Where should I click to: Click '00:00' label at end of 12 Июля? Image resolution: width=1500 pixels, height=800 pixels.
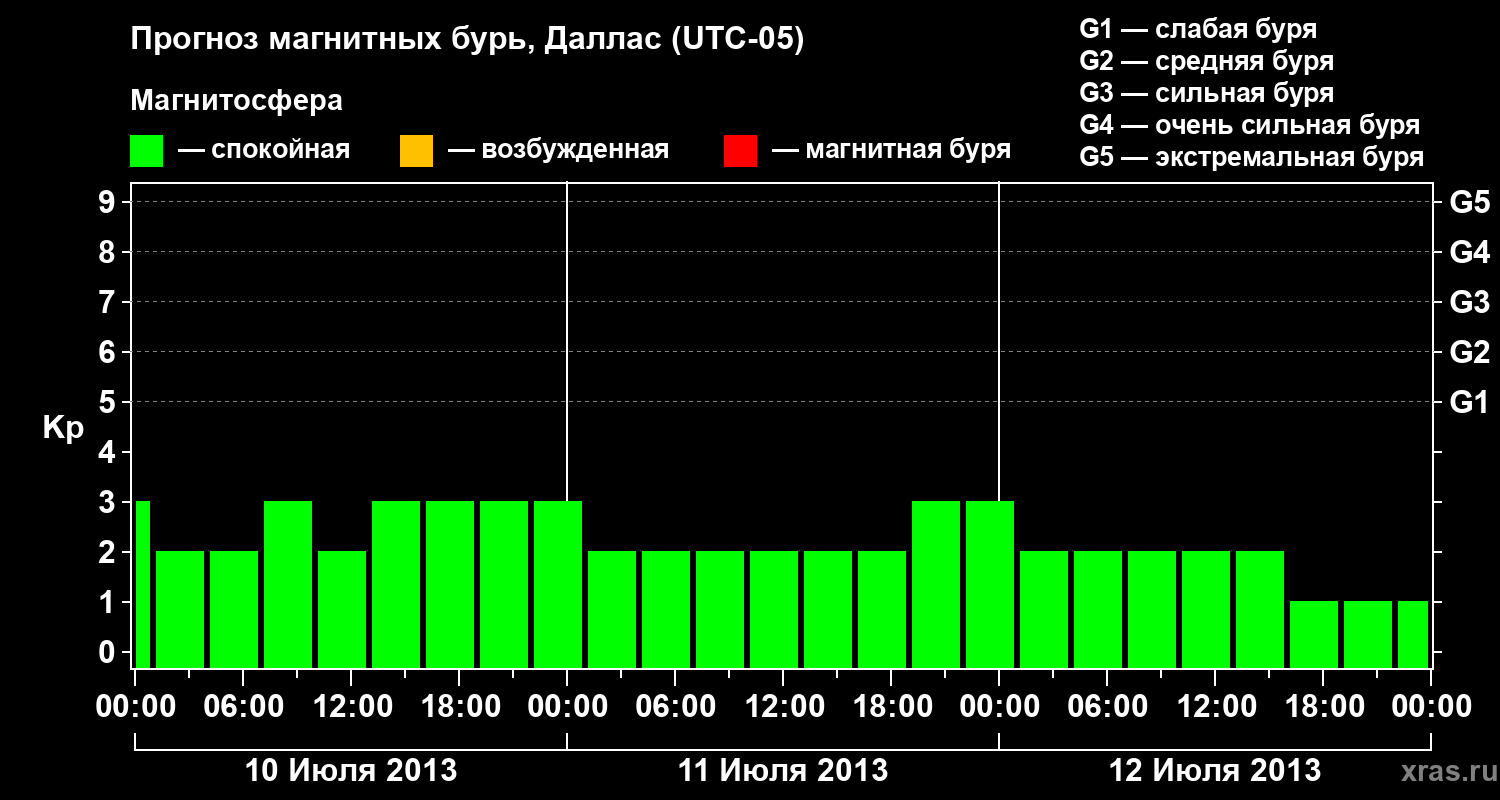point(1431,707)
